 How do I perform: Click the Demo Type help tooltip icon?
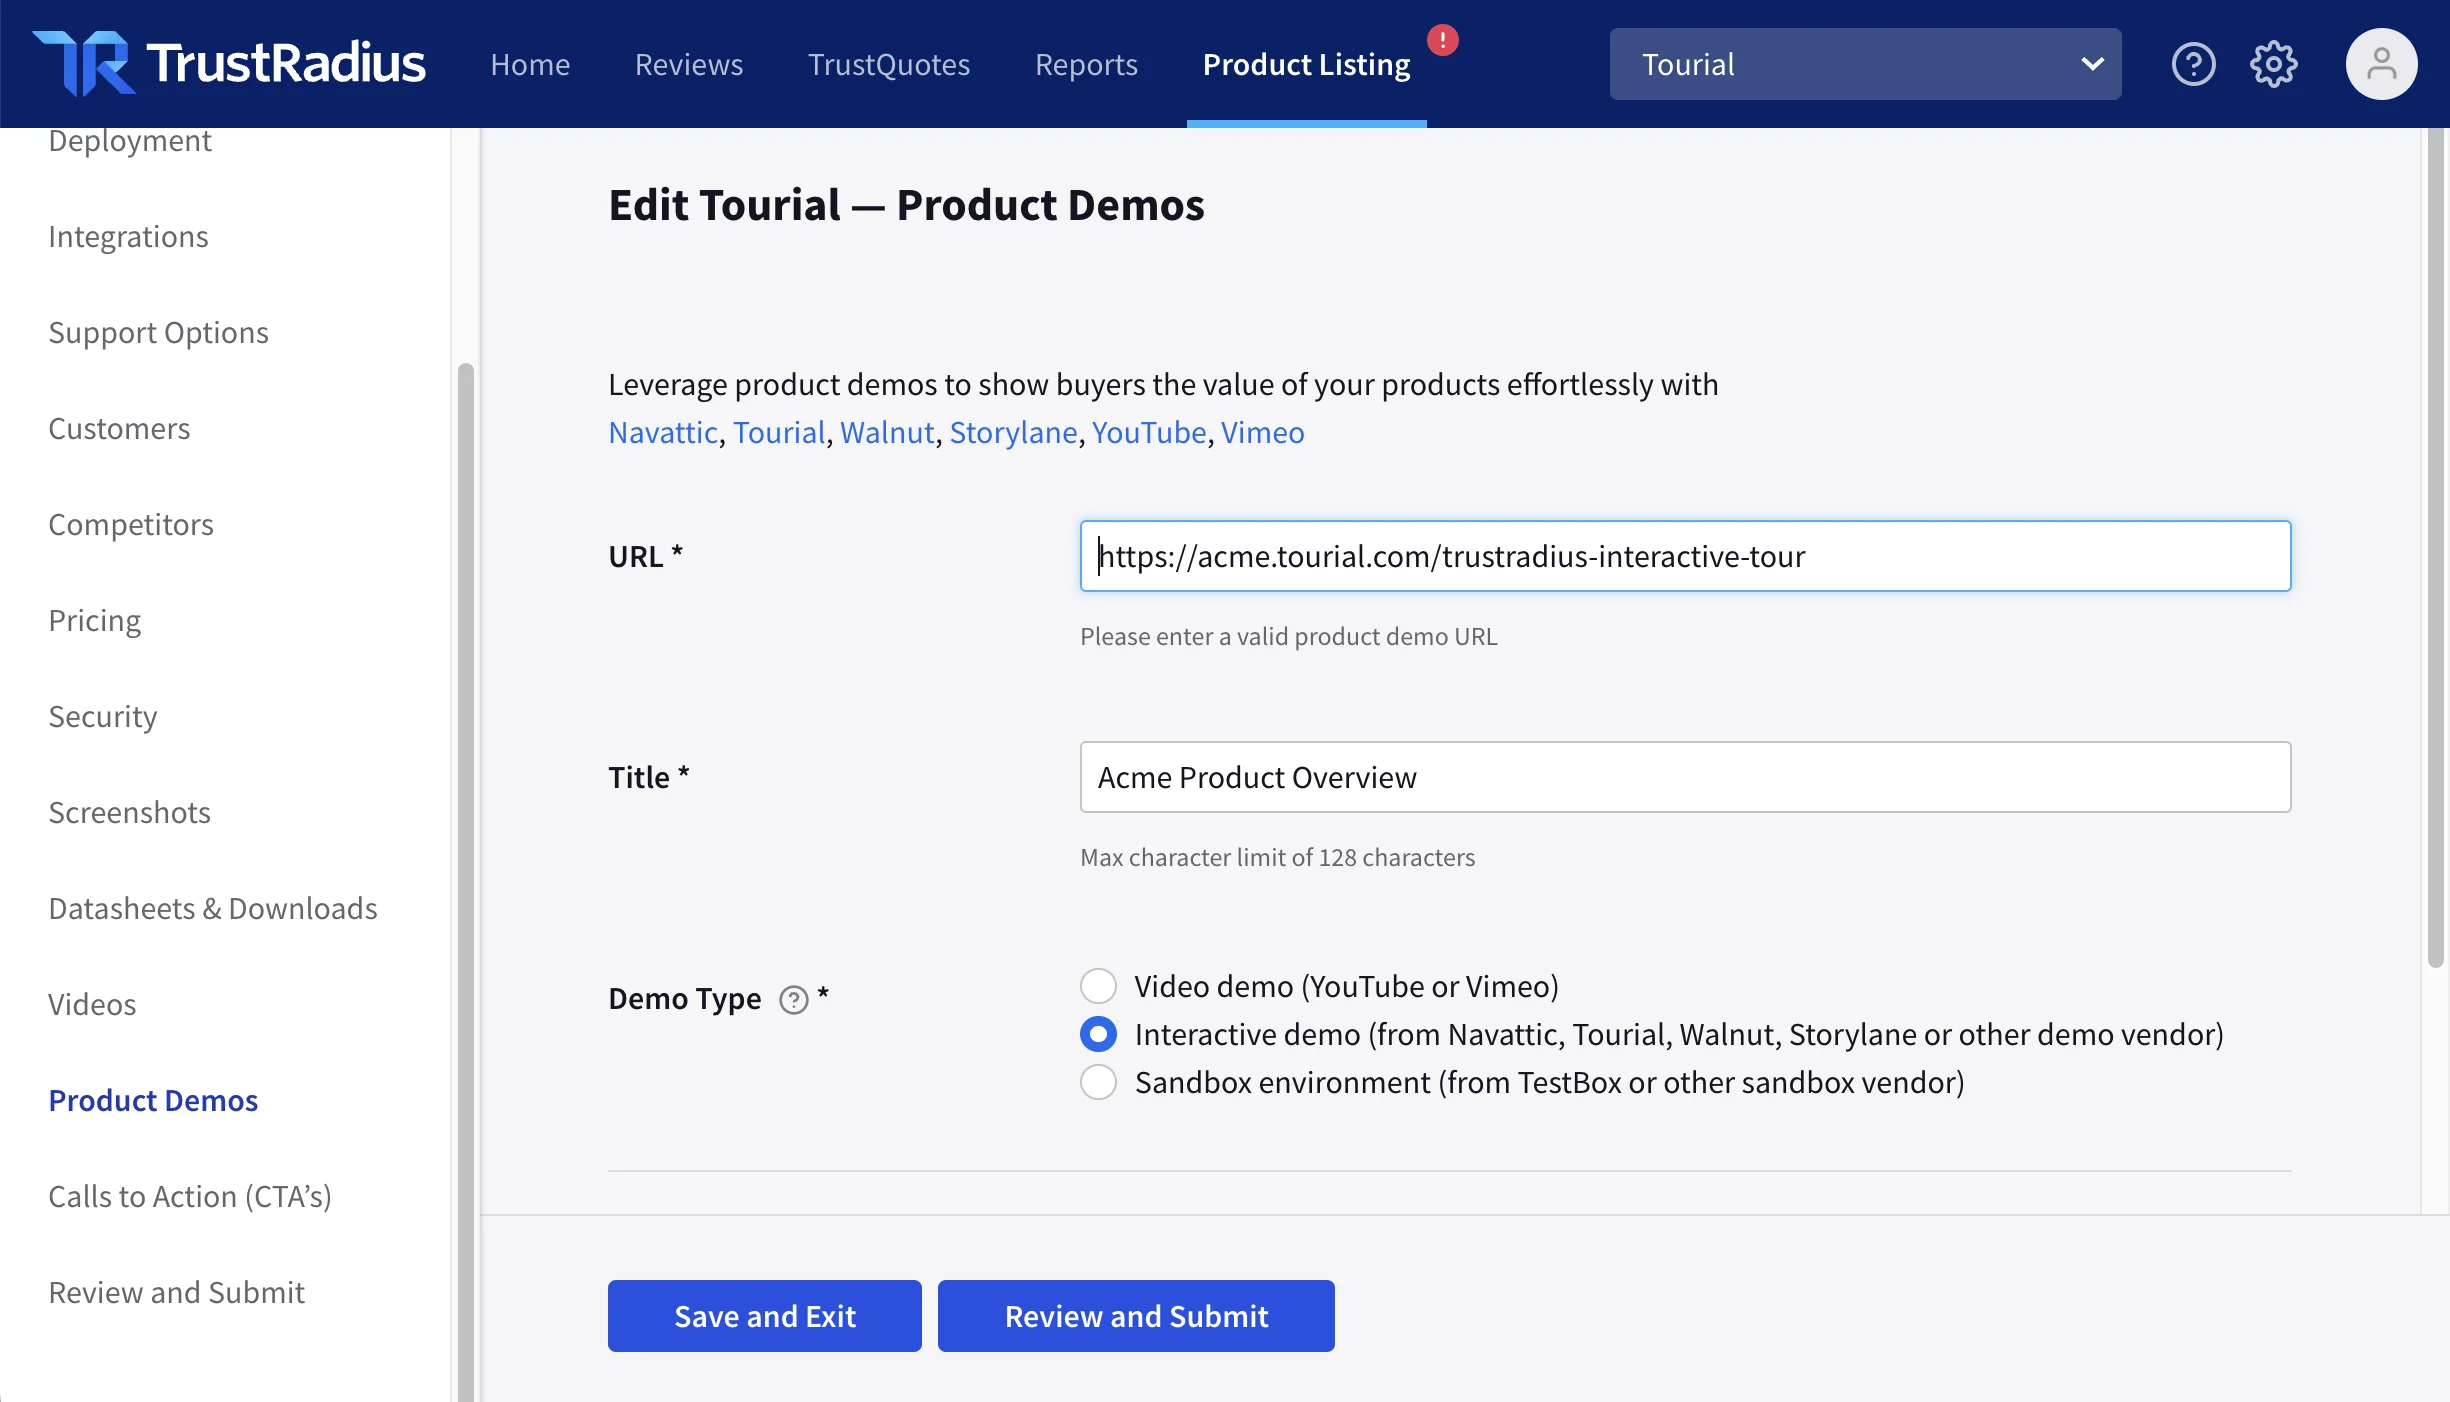(793, 999)
